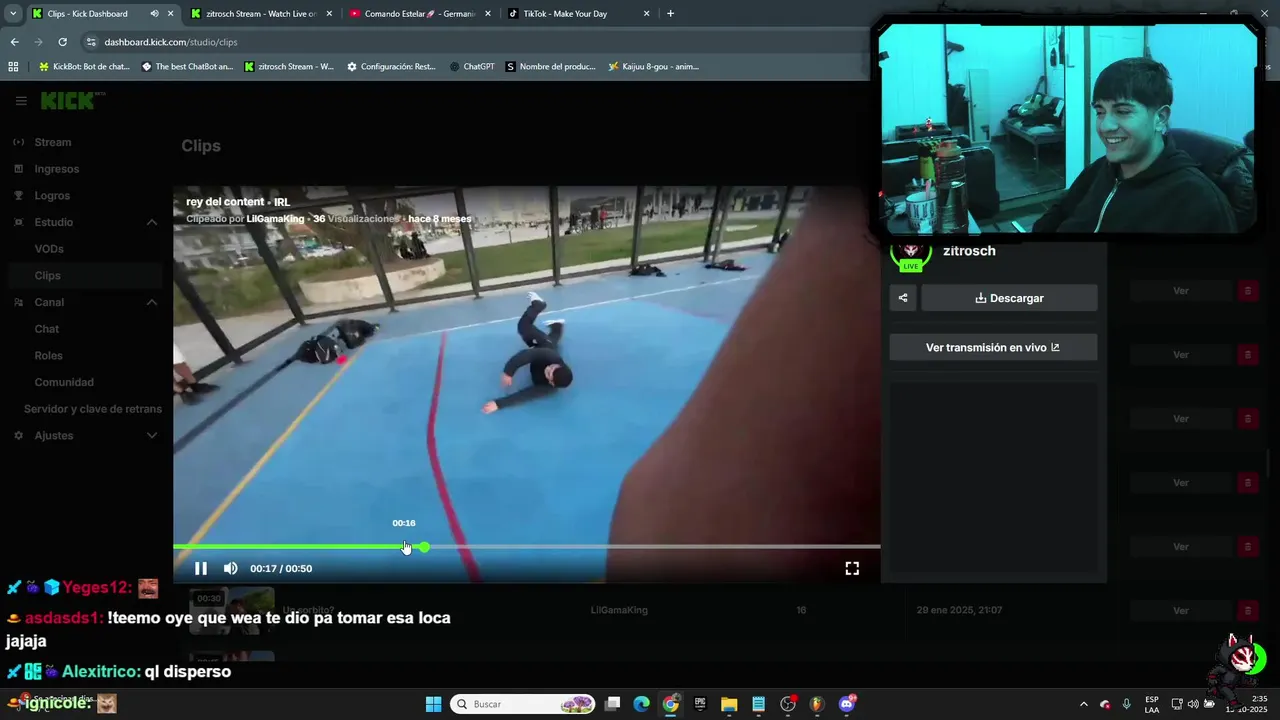
Task: Open Epic Games Launcher from taskbar
Action: click(x=700, y=704)
